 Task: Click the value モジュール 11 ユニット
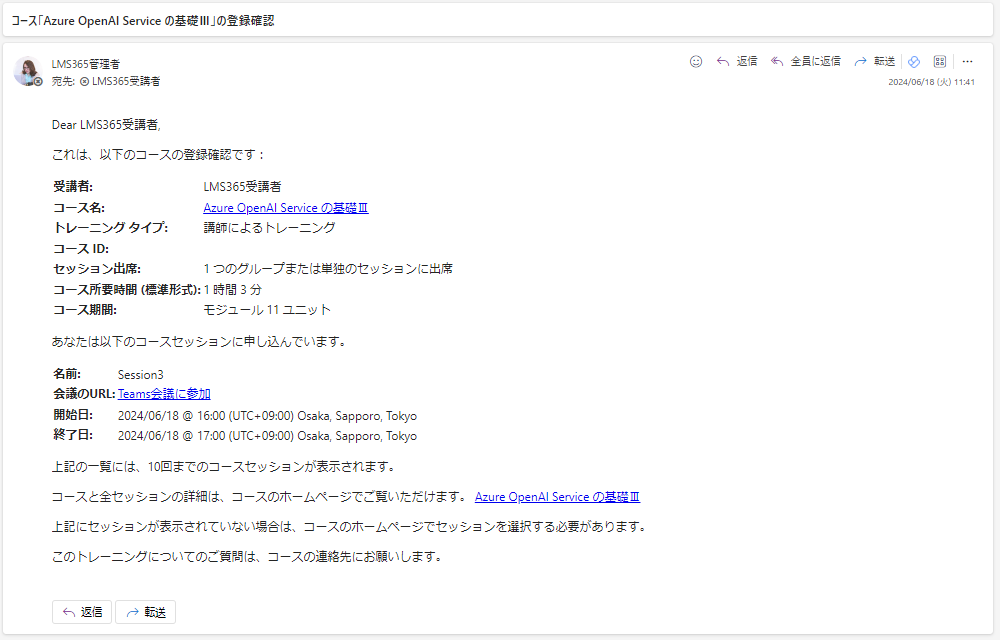267,310
